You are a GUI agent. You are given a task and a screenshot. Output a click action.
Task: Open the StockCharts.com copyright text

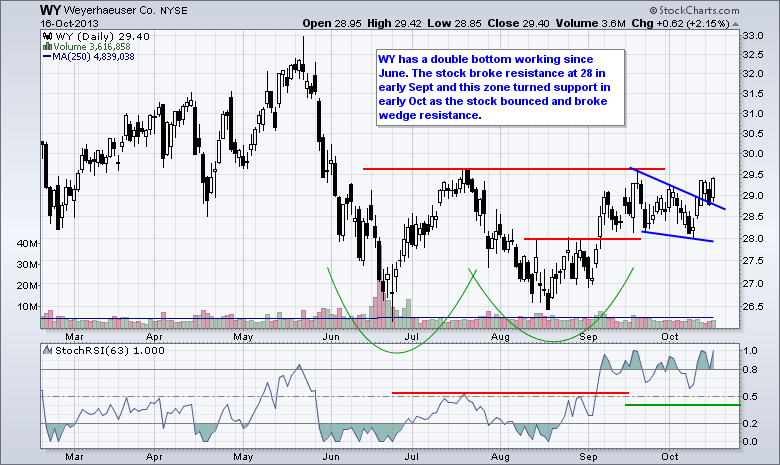coord(694,10)
